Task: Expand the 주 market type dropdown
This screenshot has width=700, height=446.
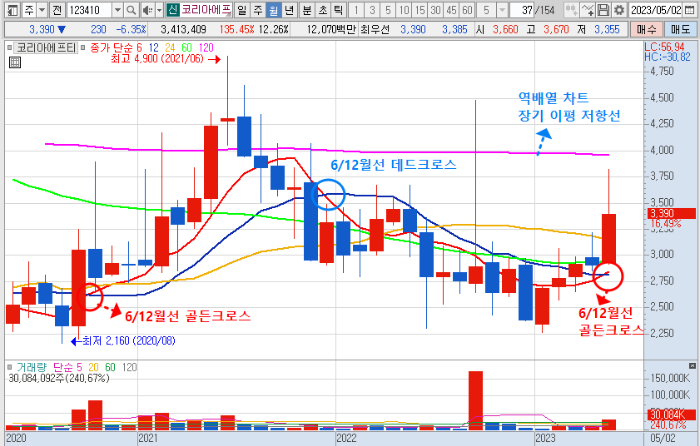Action: tap(42, 10)
